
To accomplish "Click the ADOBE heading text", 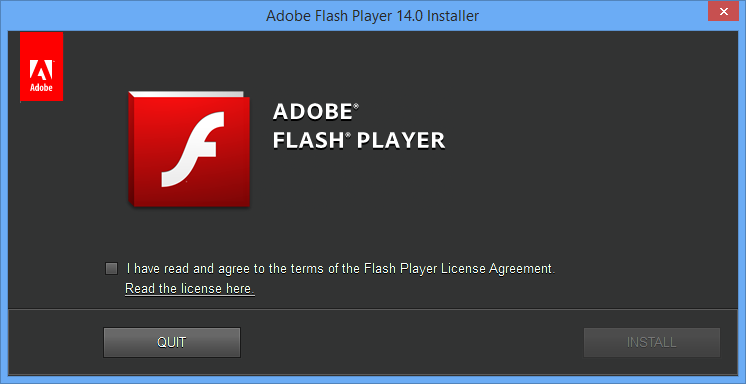I will (312, 112).
